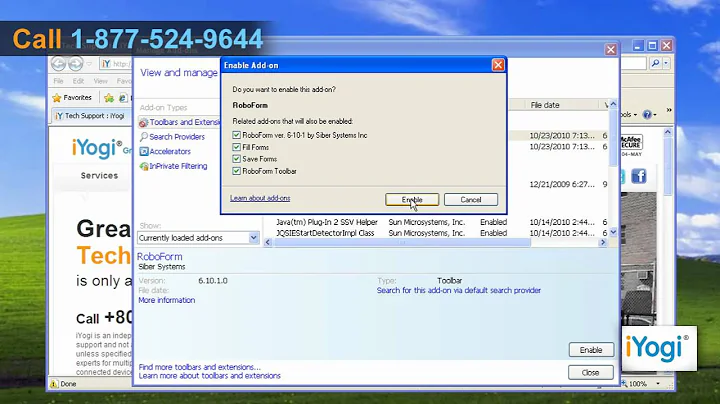Click the InPrivate Filtering icon
Viewport: 720px width, 404px height.
pyautogui.click(x=144, y=166)
